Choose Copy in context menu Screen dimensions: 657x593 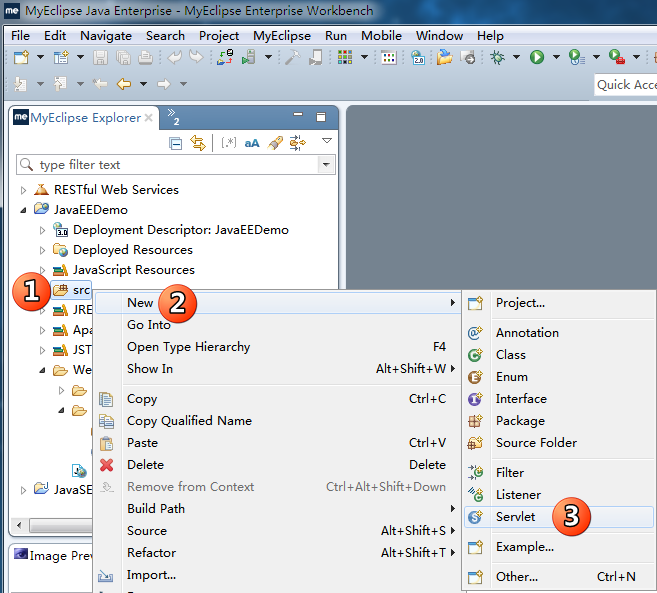pos(278,399)
